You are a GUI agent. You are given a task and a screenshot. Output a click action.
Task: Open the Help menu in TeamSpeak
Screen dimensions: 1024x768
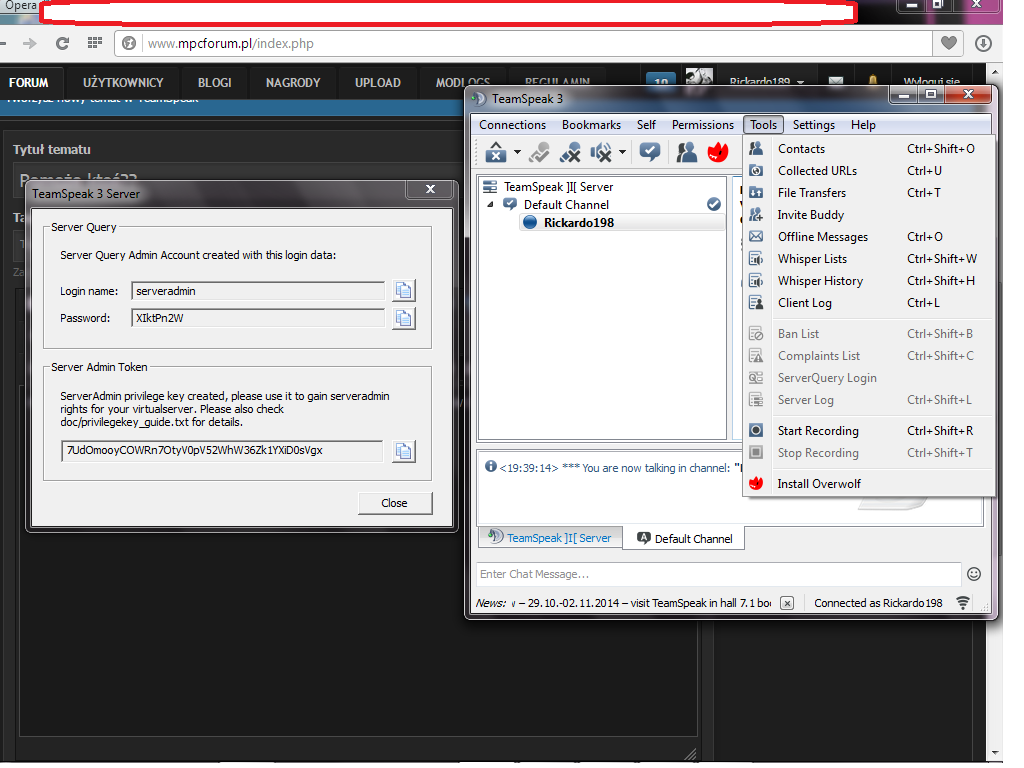tap(863, 125)
